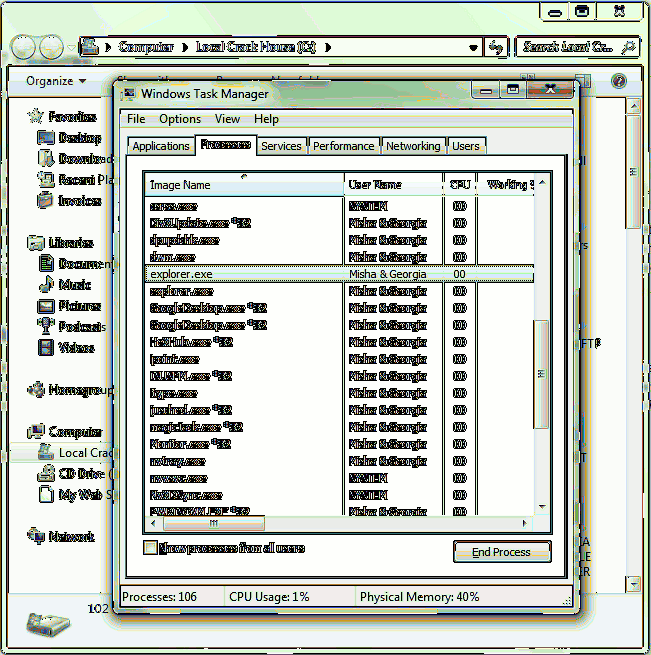Select the jusched.exe *32 process row
The image size is (651, 655).
click(339, 410)
